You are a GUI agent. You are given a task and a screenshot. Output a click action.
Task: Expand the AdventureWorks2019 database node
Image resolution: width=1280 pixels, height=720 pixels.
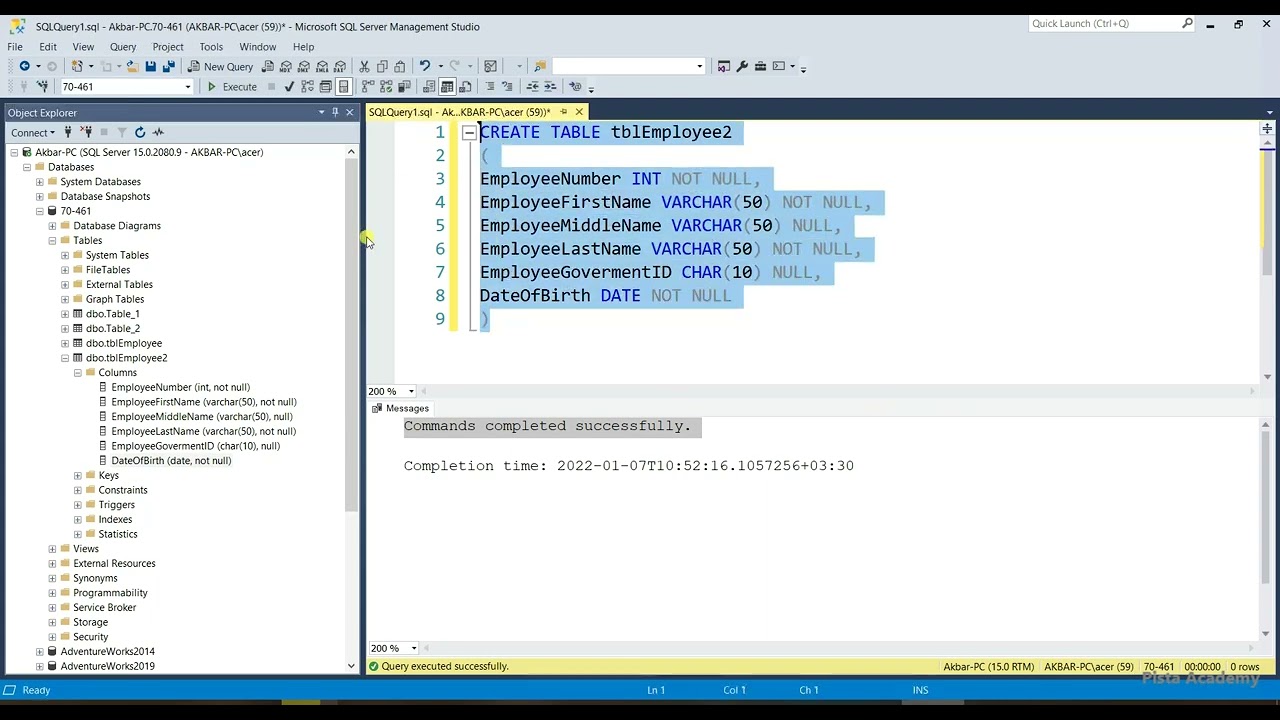(x=39, y=666)
